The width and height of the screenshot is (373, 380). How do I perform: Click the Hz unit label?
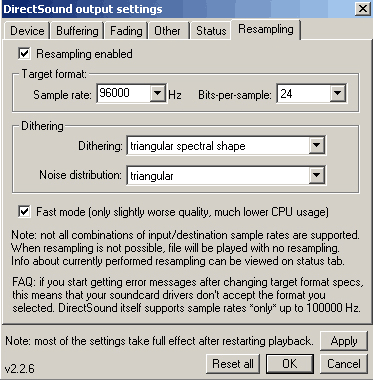pos(175,95)
